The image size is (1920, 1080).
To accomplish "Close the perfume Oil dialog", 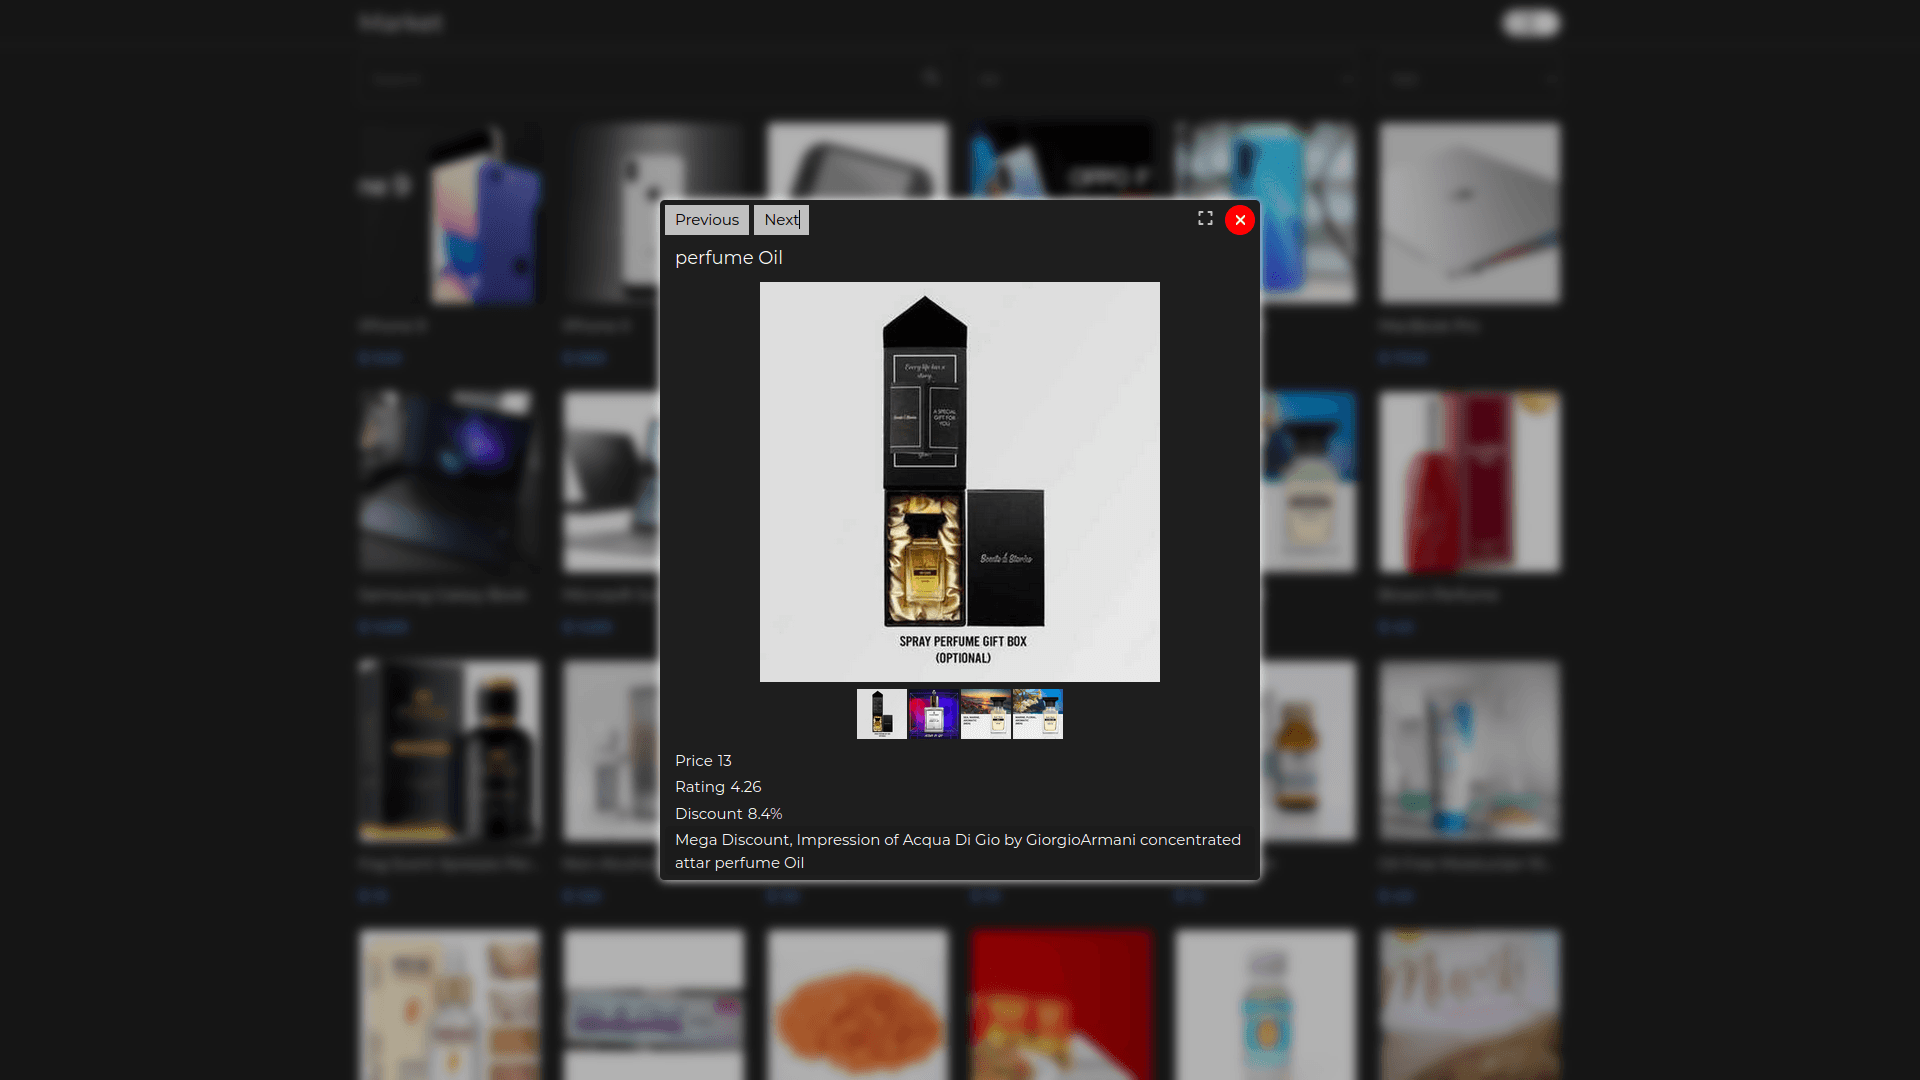I will point(1240,220).
